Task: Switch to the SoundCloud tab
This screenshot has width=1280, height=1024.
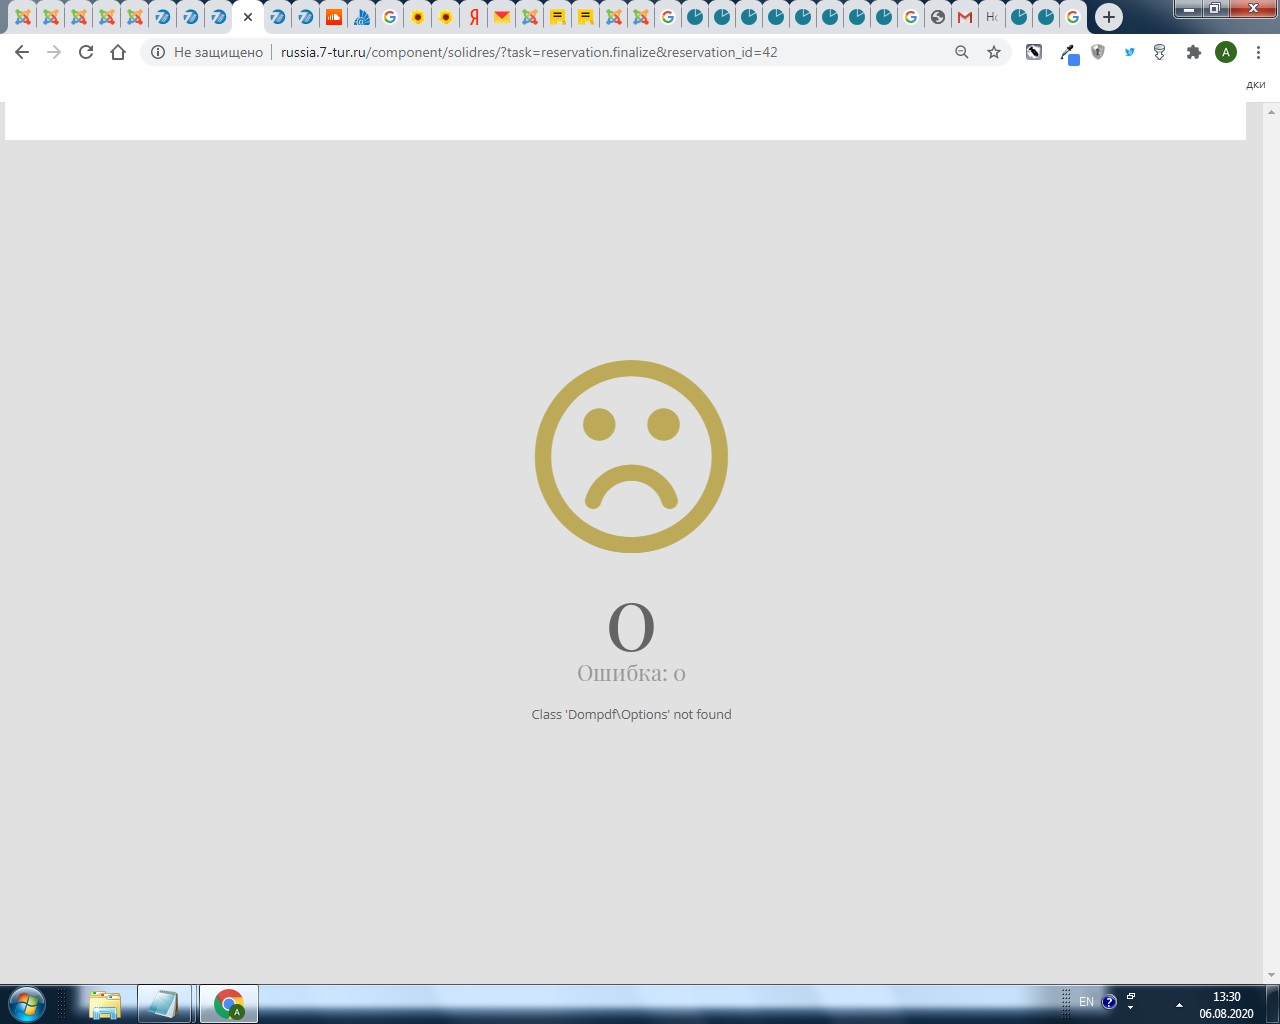Action: tap(334, 17)
